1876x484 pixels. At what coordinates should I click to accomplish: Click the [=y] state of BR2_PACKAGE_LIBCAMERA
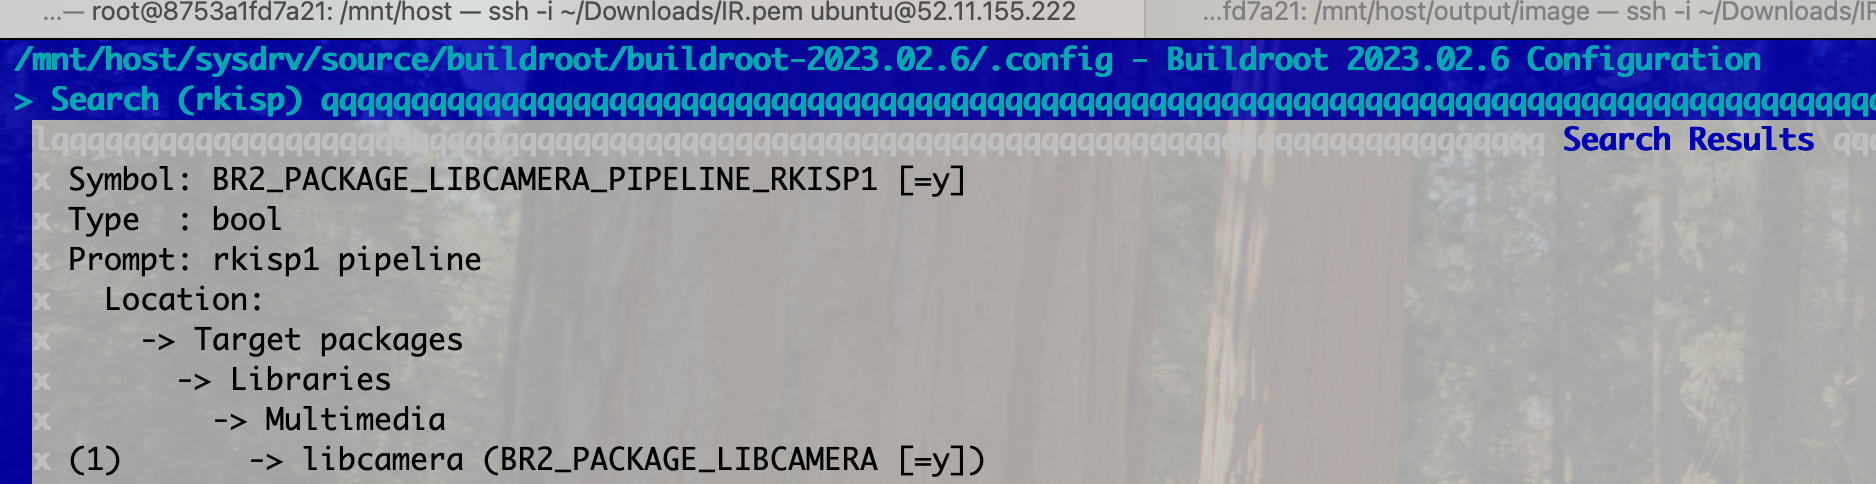[x=932, y=460]
